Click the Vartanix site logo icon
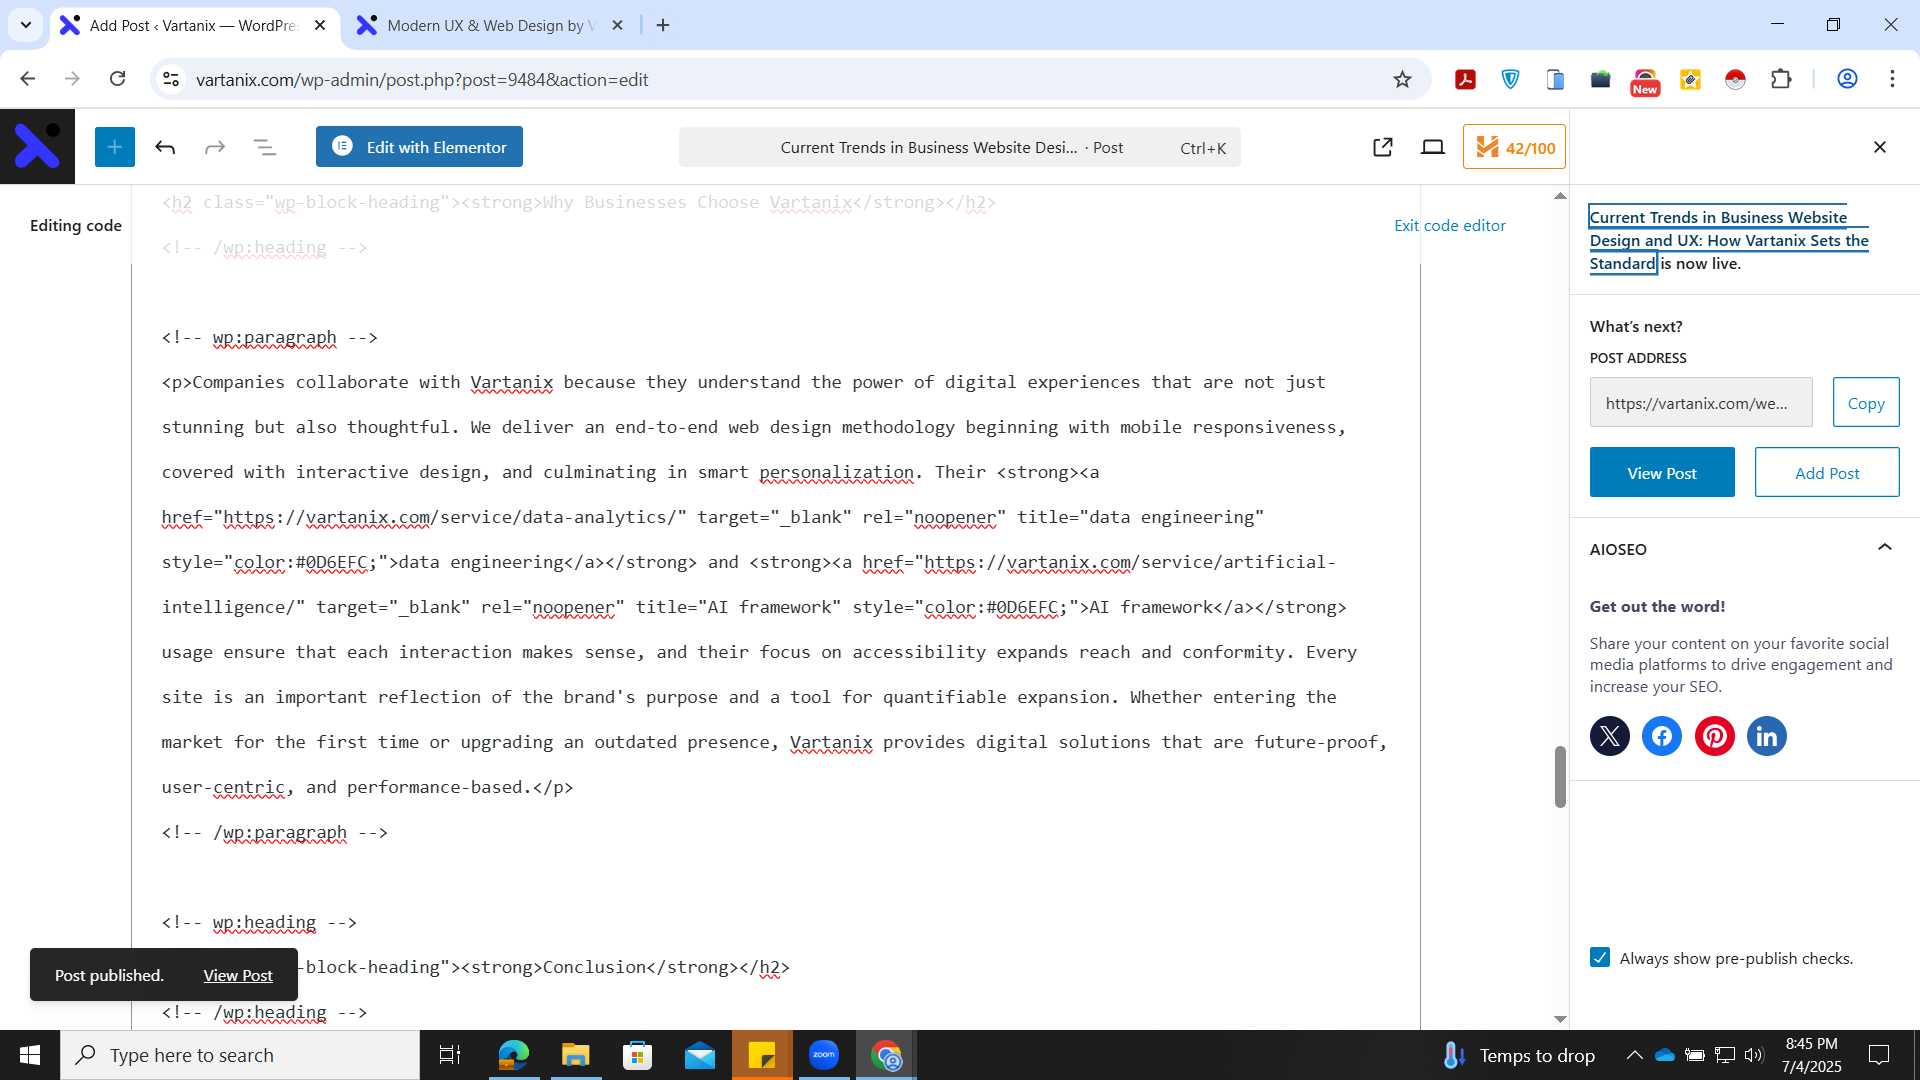The image size is (1920, 1080). pyautogui.click(x=37, y=146)
